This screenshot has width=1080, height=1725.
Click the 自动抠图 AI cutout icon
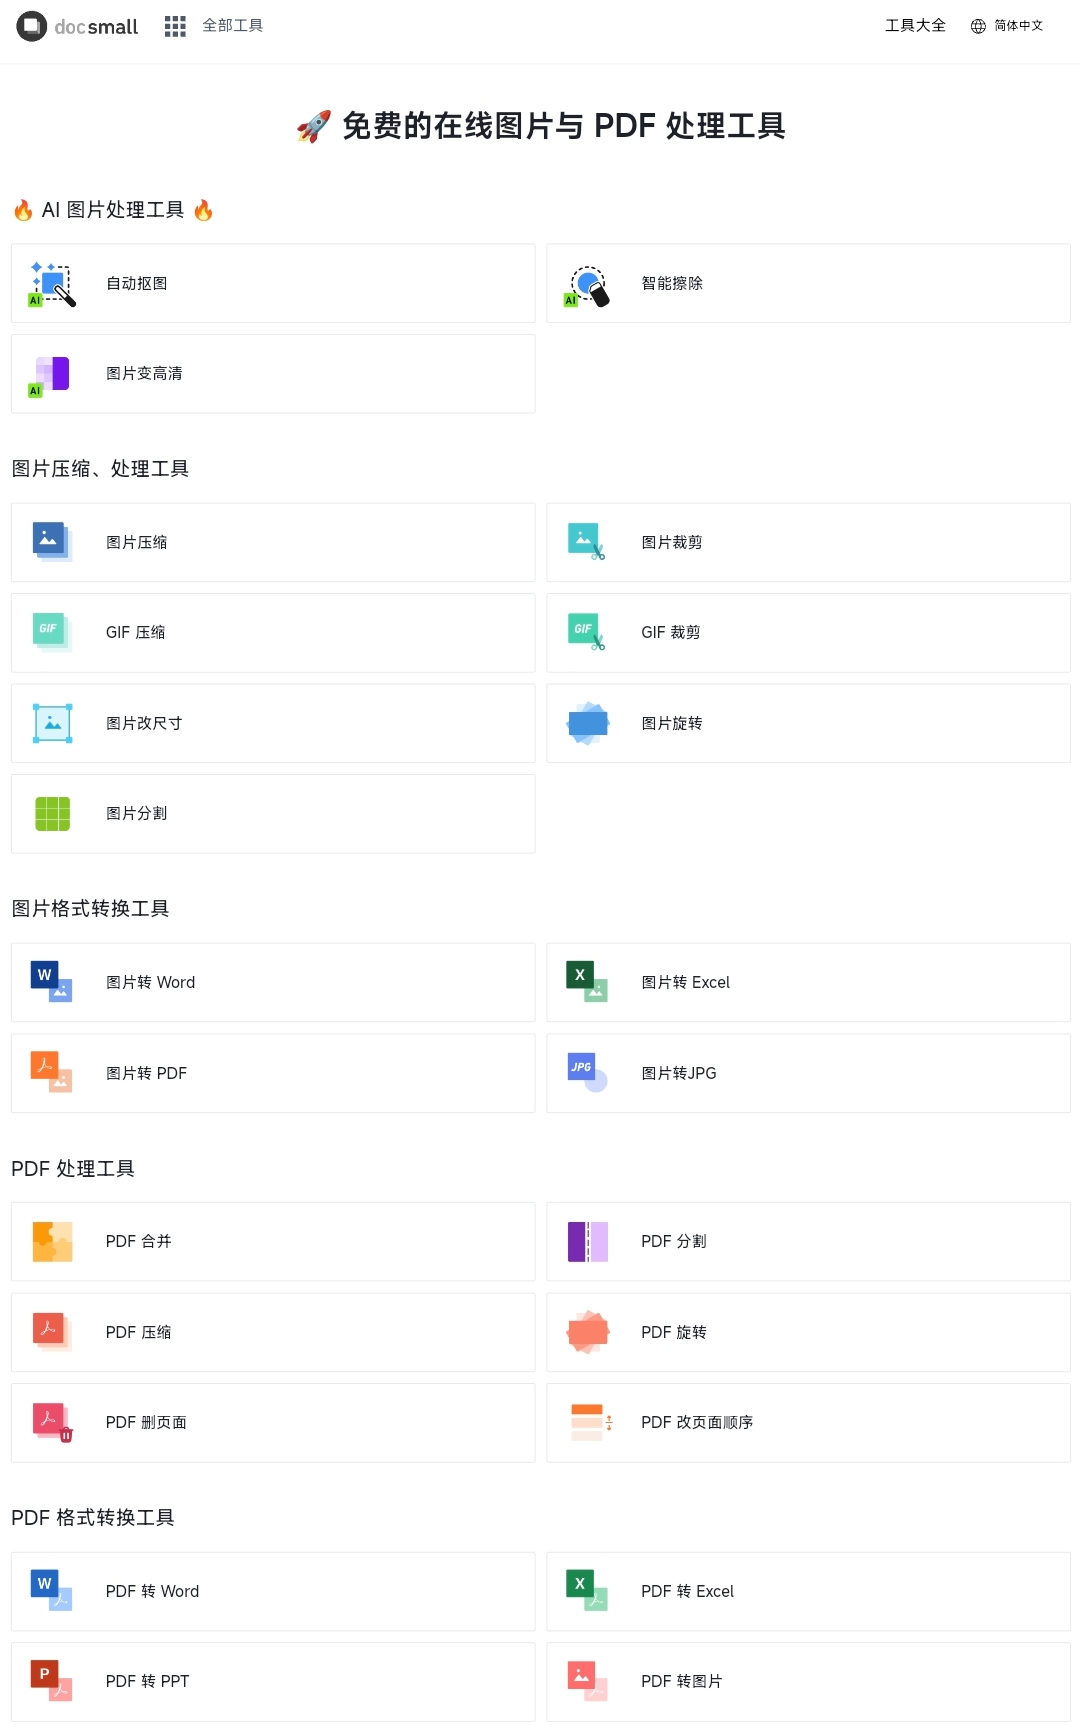[52, 284]
